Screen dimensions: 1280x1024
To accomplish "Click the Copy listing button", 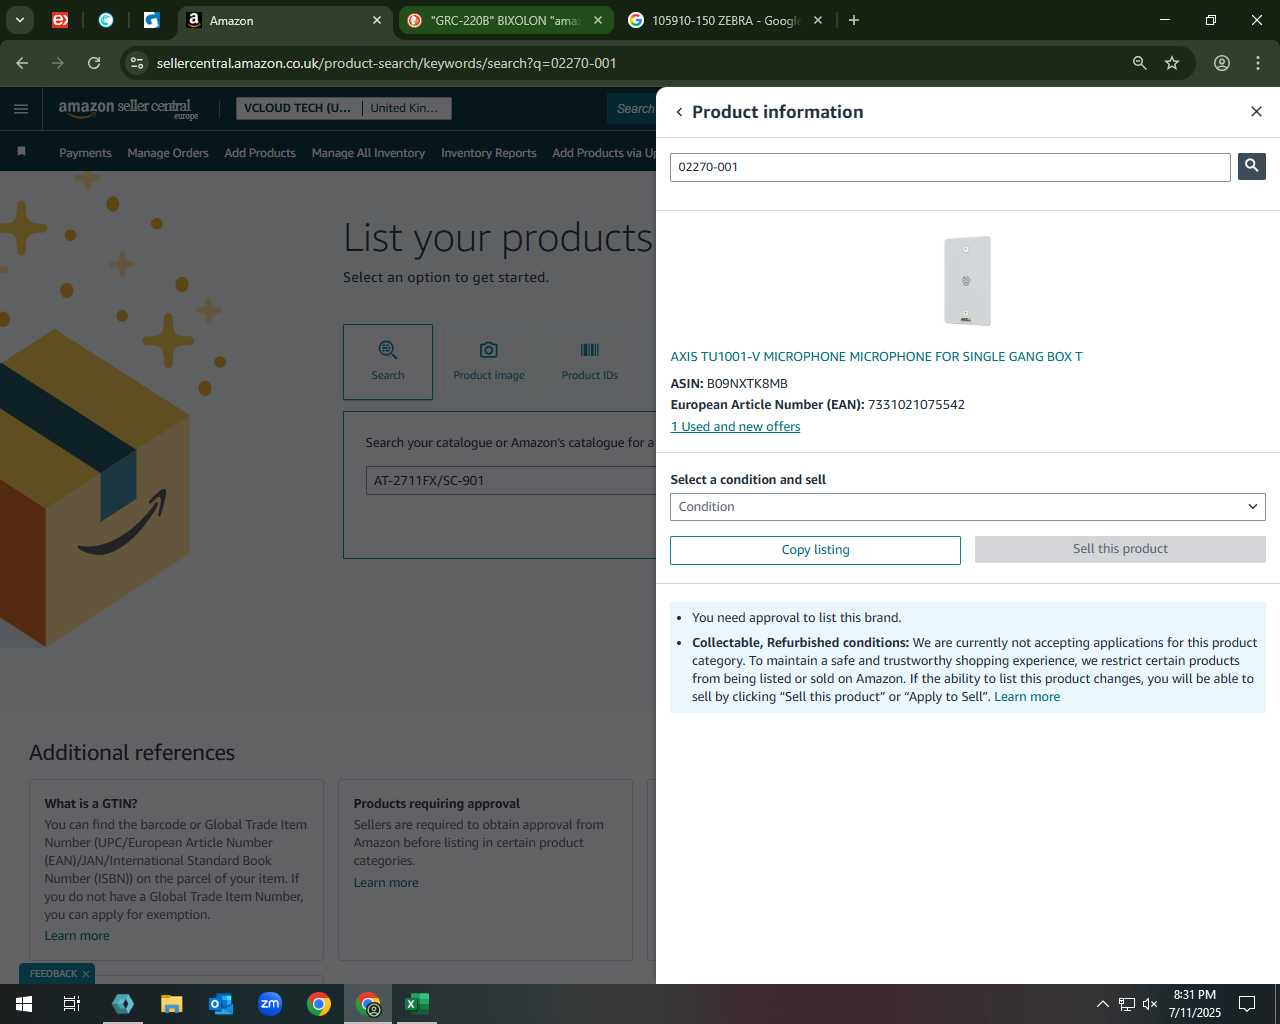I will pyautogui.click(x=815, y=550).
